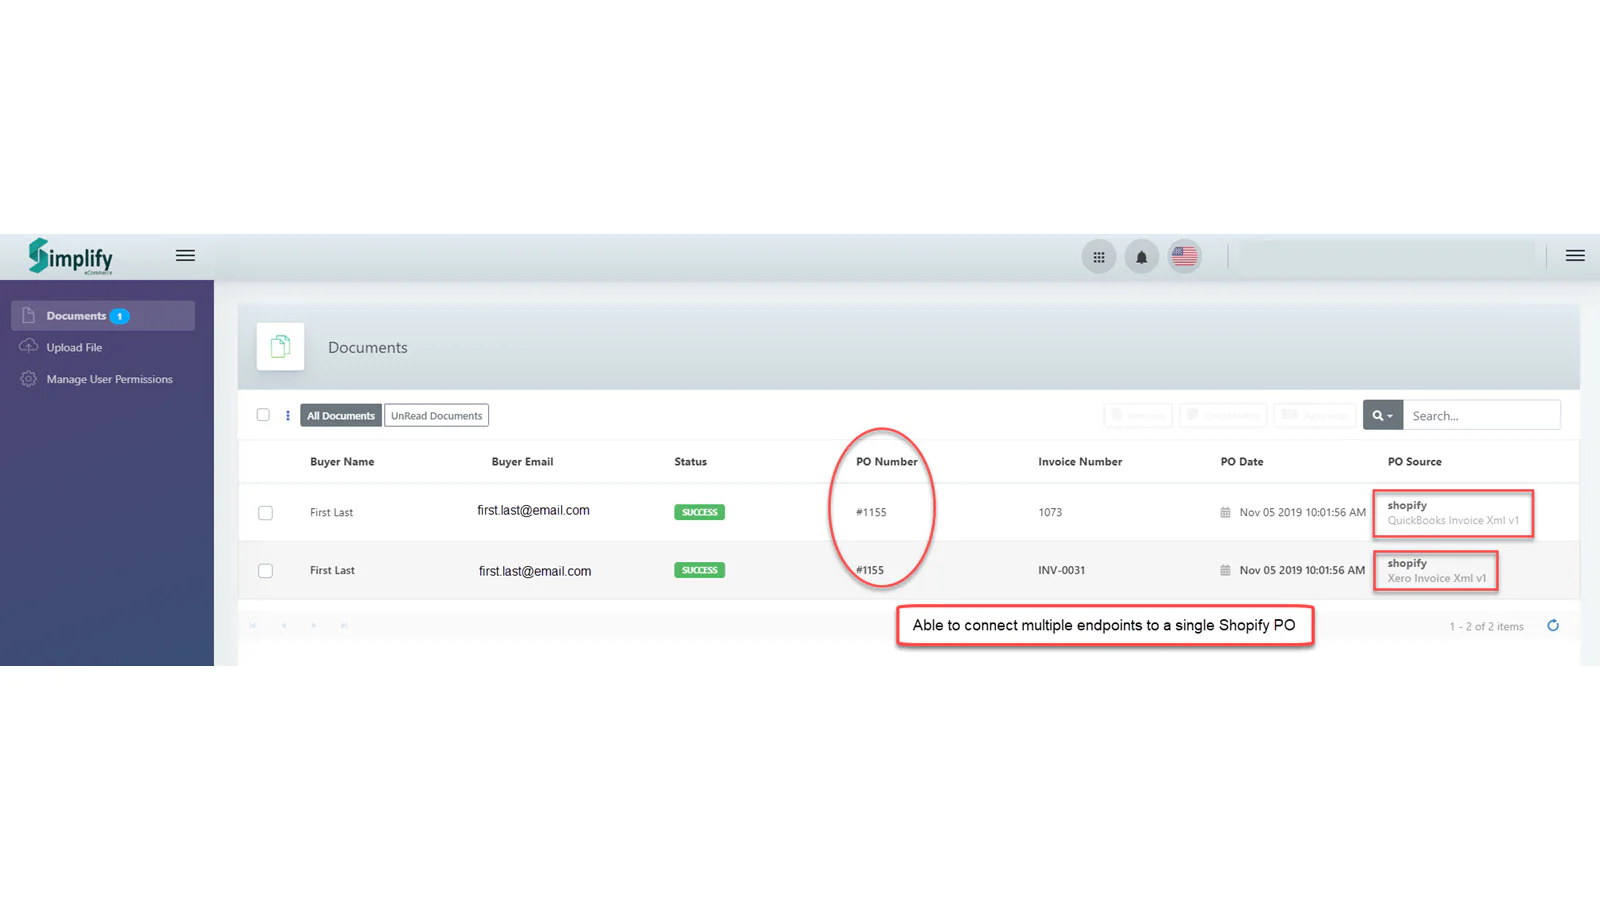This screenshot has width=1600, height=900.
Task: Check the select-all documents checkbox
Action: 263,414
